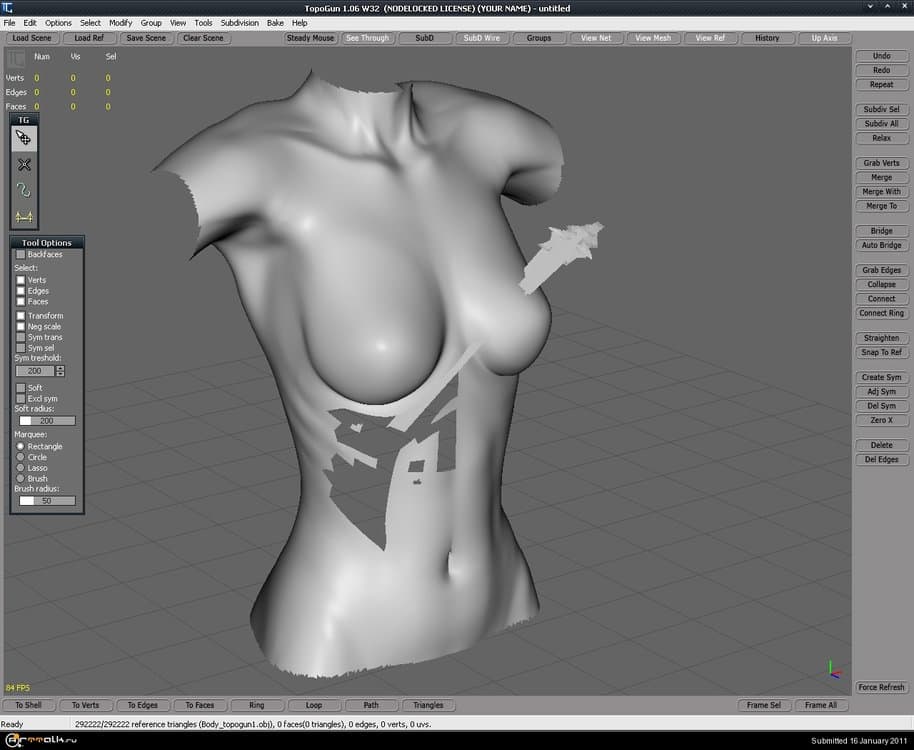
Task: Open the Subdivision menu
Action: coord(238,22)
